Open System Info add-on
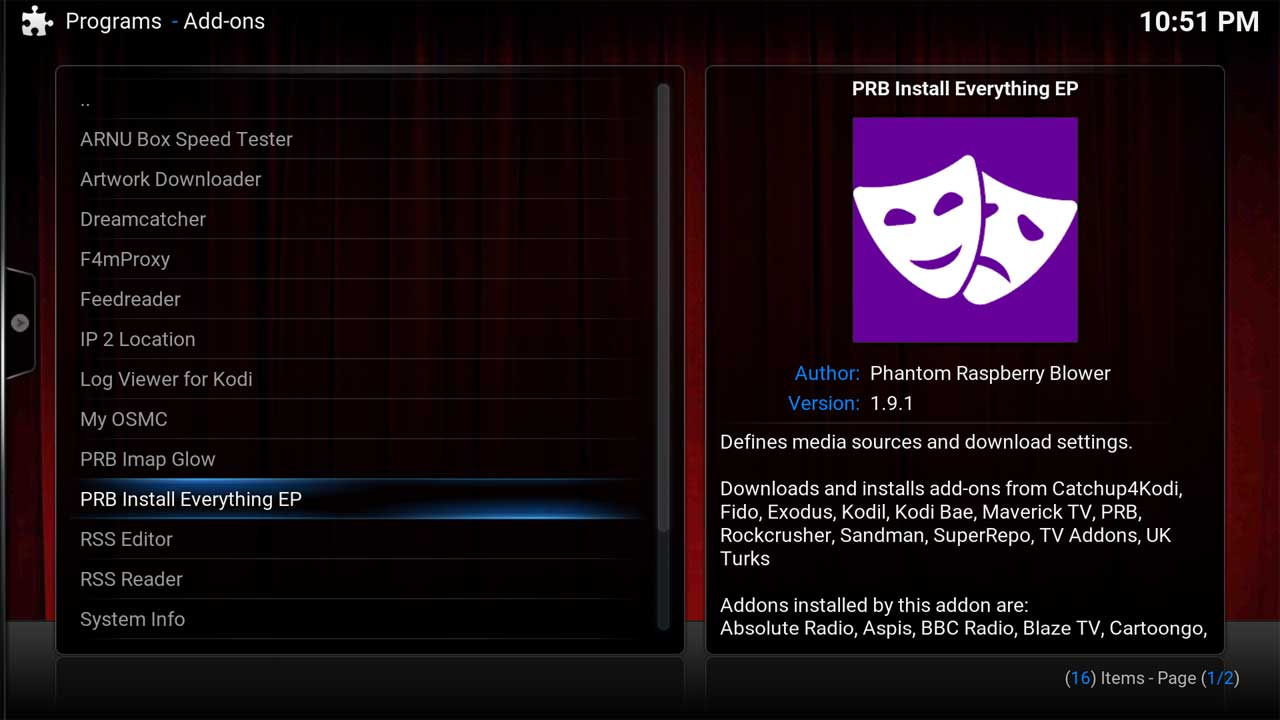The height and width of the screenshot is (720, 1280). point(358,619)
